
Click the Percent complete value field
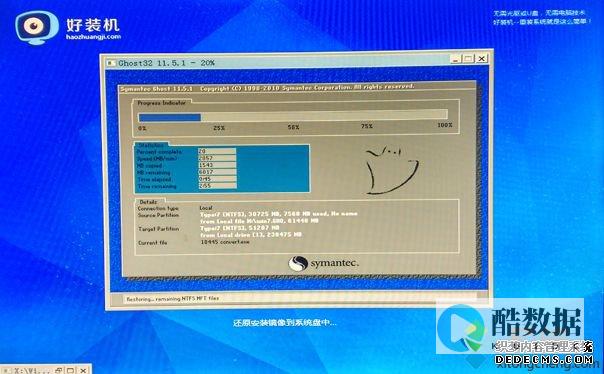217,151
